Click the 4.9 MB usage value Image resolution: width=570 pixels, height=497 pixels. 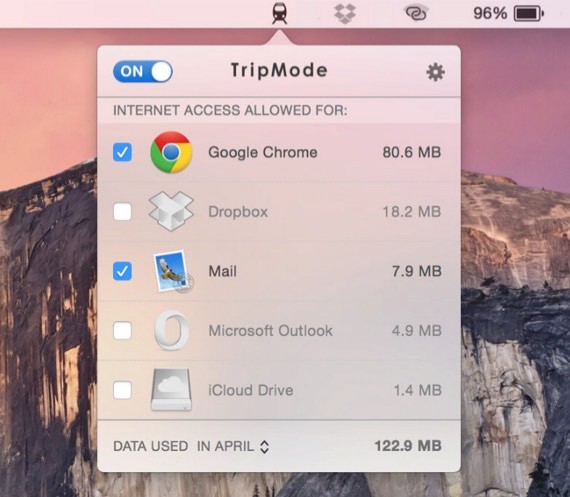coord(417,331)
